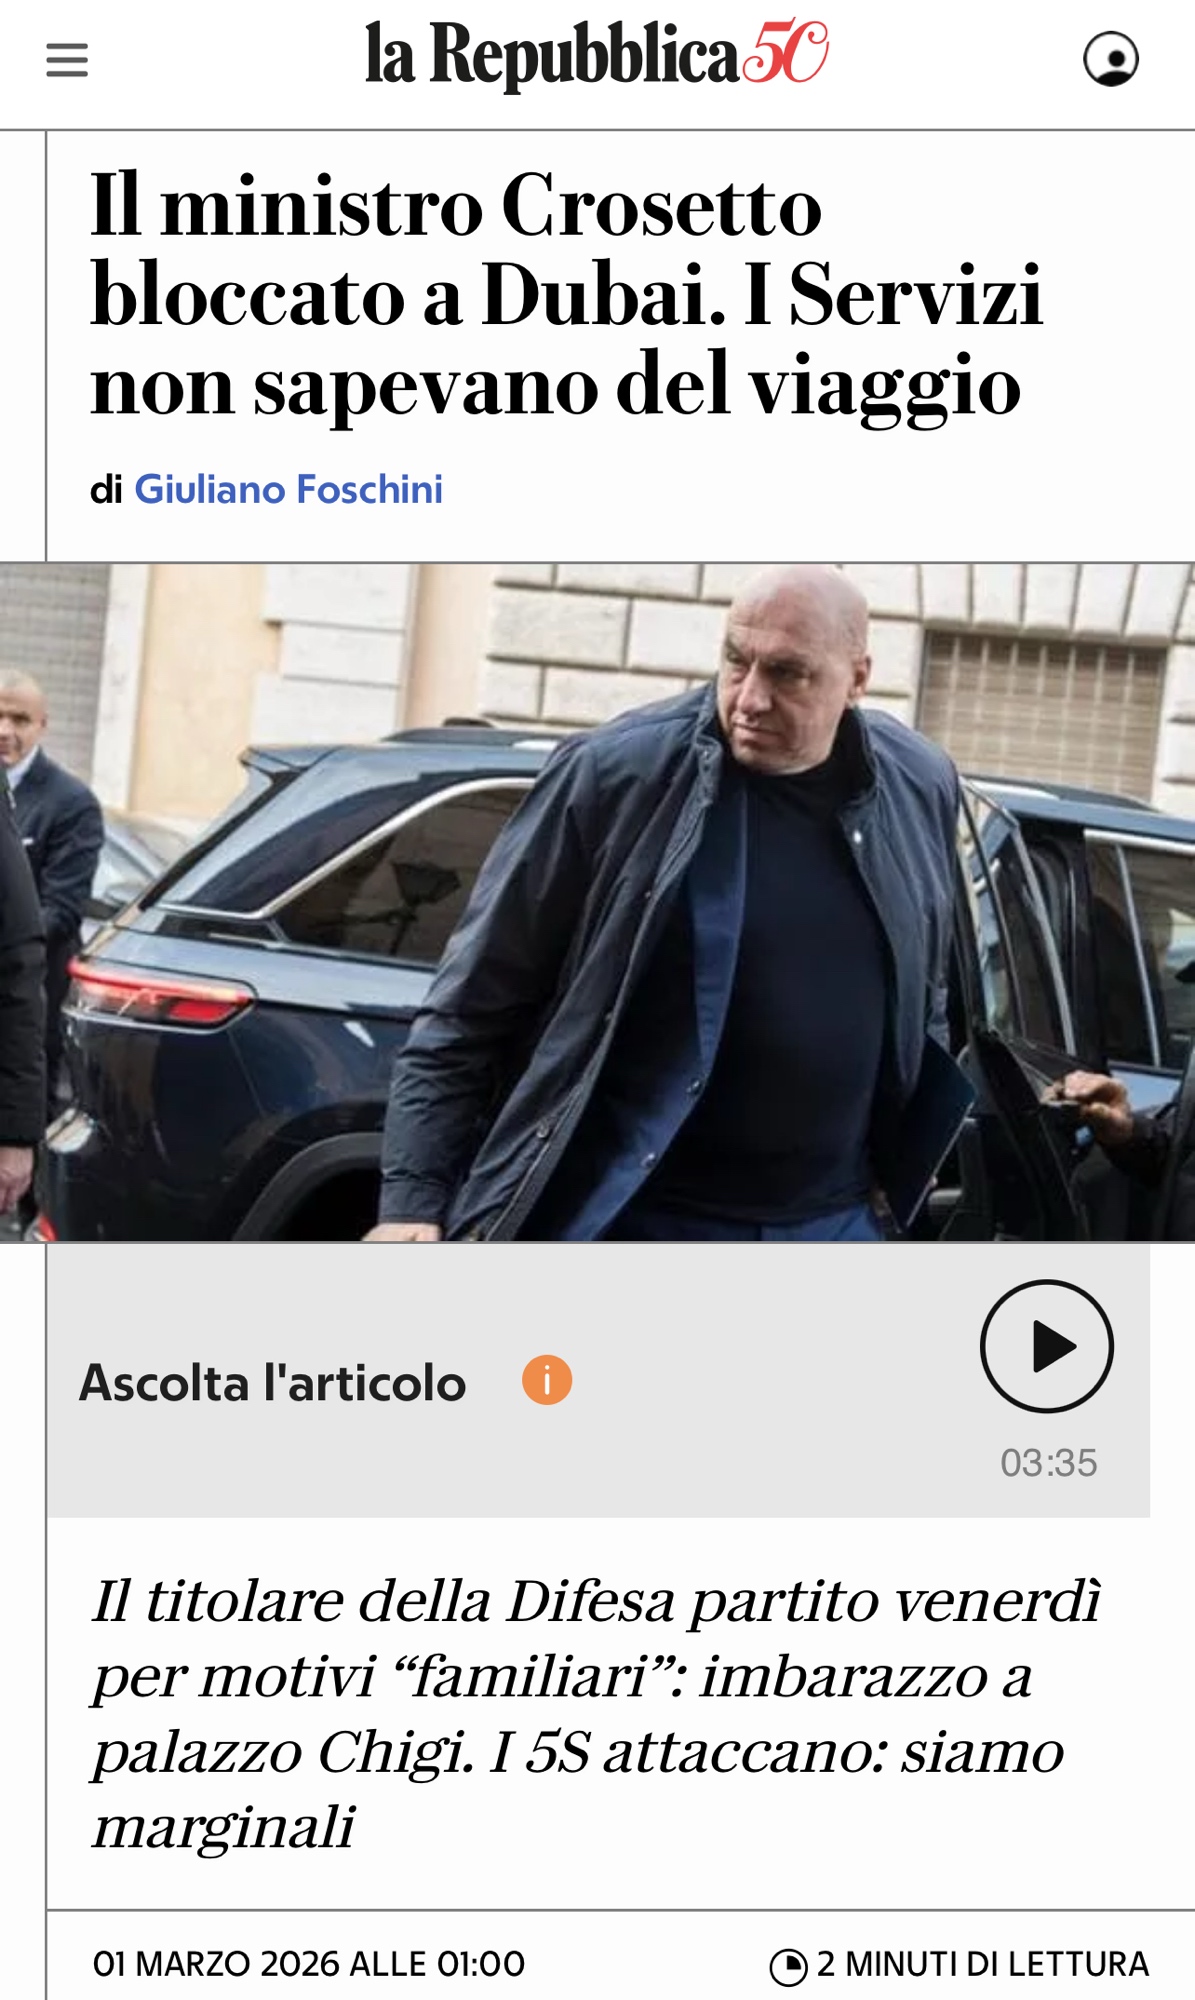Click the "di" byline prefix

point(106,490)
